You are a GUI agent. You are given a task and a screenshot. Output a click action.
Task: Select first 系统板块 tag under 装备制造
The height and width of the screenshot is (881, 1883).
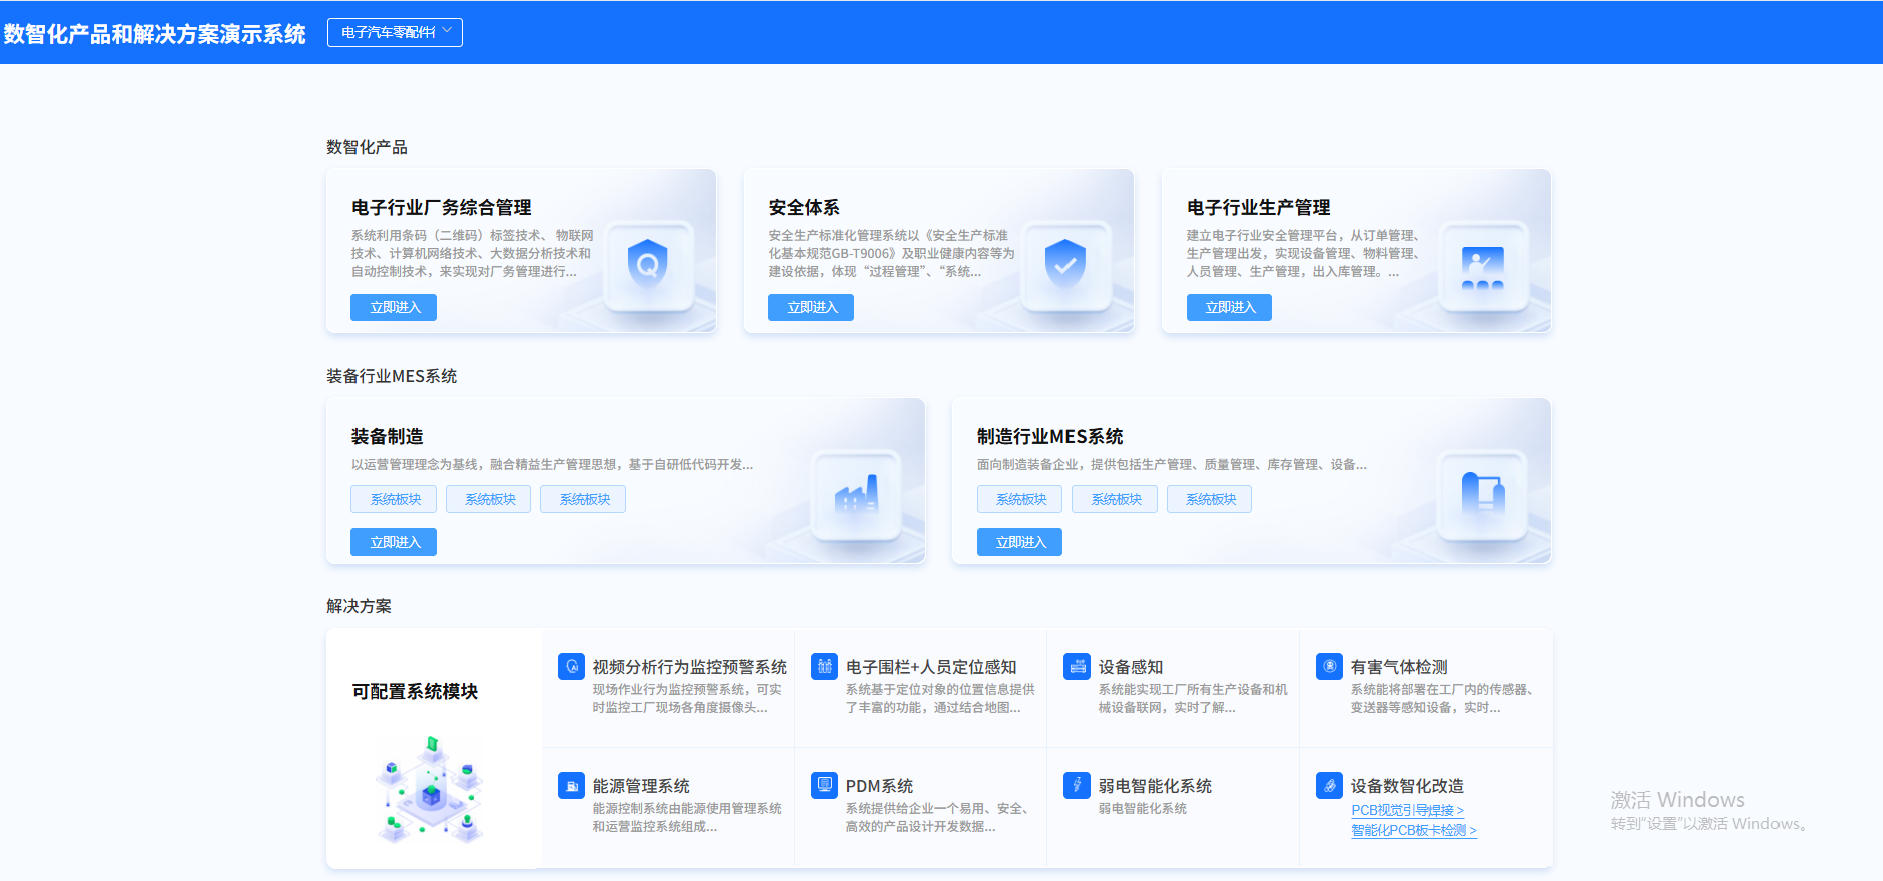(x=393, y=499)
